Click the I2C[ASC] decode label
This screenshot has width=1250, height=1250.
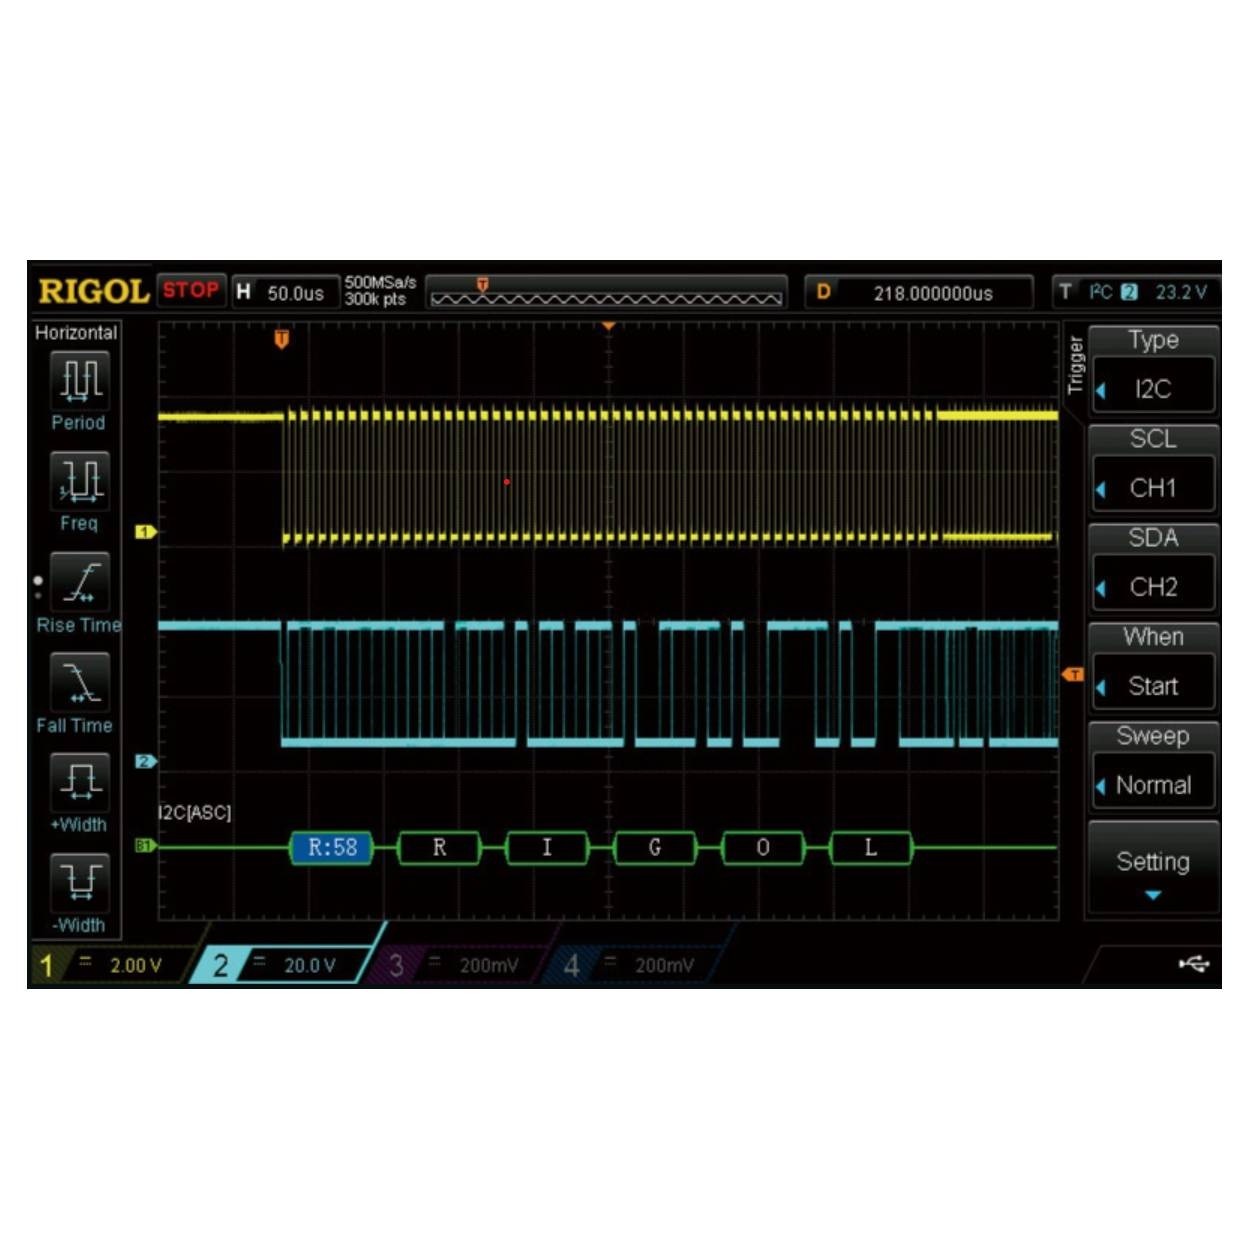195,812
